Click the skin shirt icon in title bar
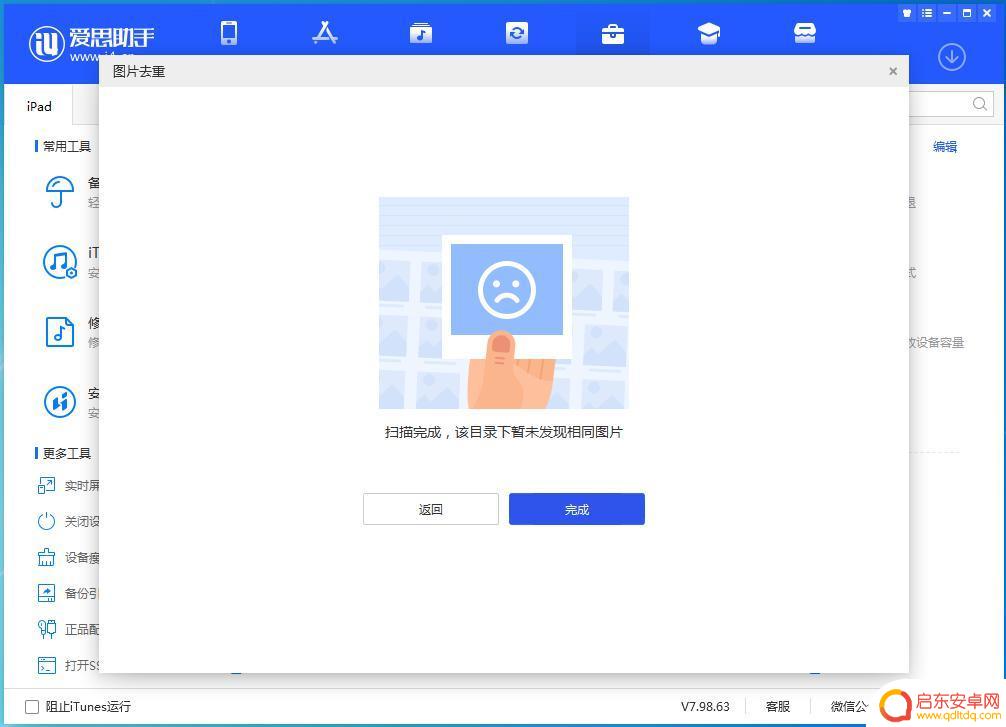The height and width of the screenshot is (727, 1006). (x=907, y=13)
